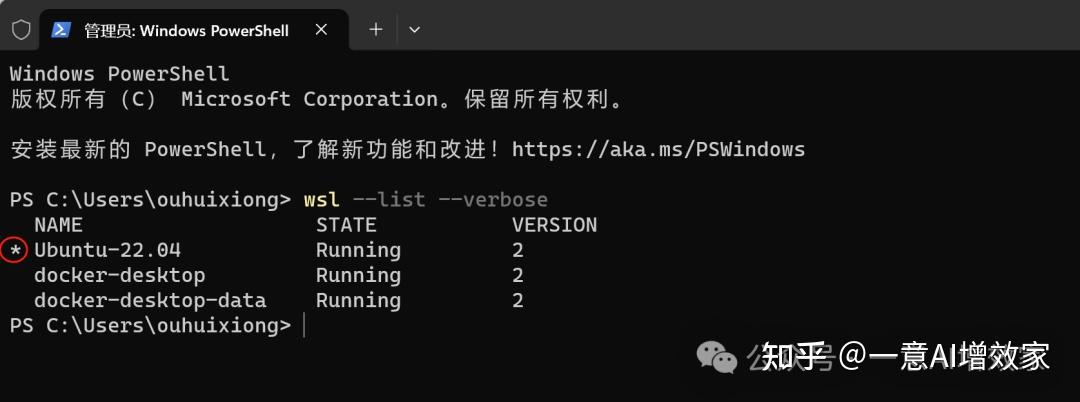1080x402 pixels.
Task: Open a new tab with the plus button
Action: click(x=376, y=30)
